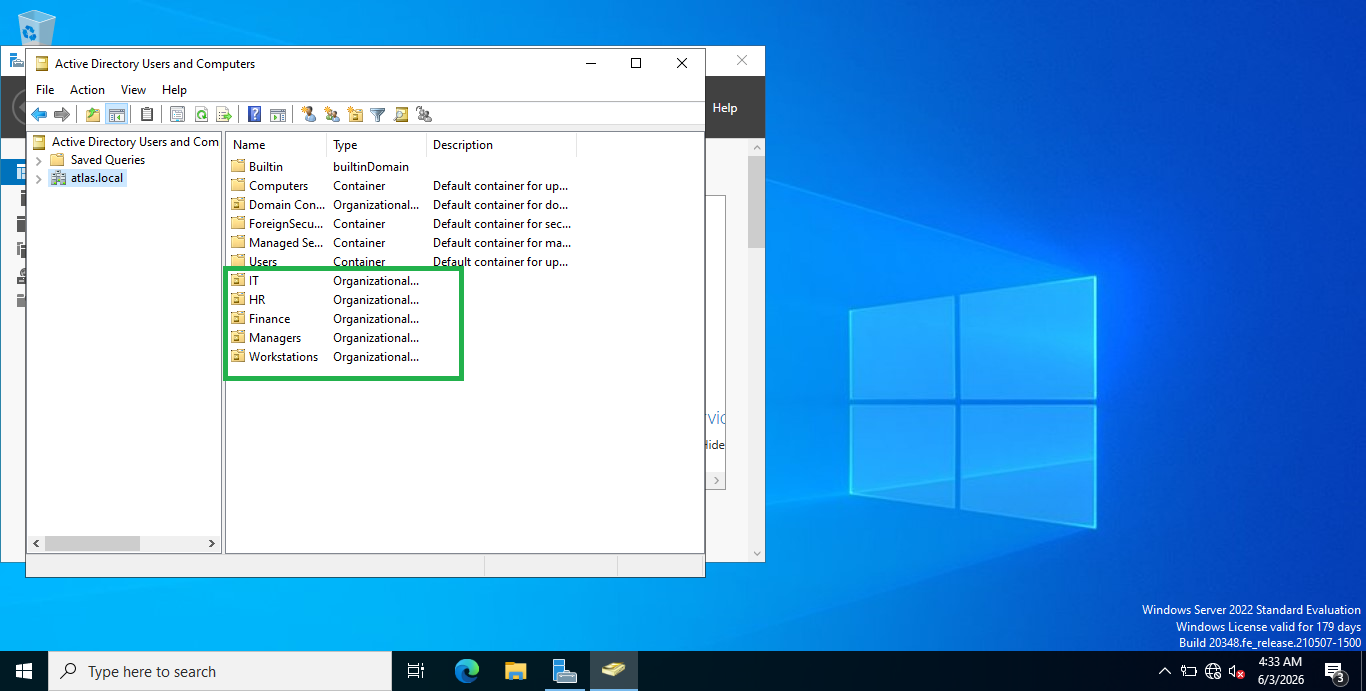1366x691 pixels.
Task: Go up one level with the folder-arrow icon
Action: (x=93, y=114)
